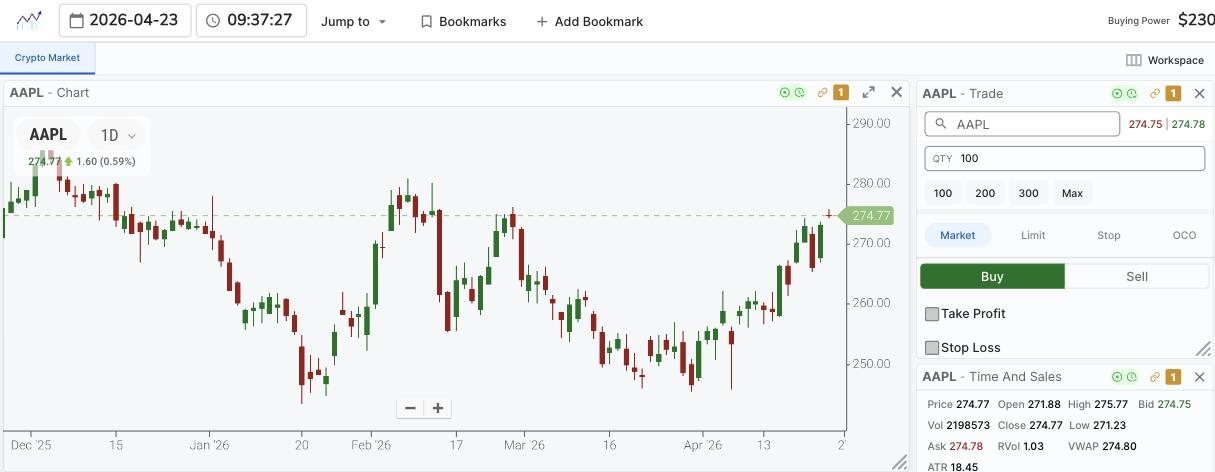Viewport: 1215px width, 472px height.
Task: Click the Chart panel clock sync icon
Action: [799, 93]
